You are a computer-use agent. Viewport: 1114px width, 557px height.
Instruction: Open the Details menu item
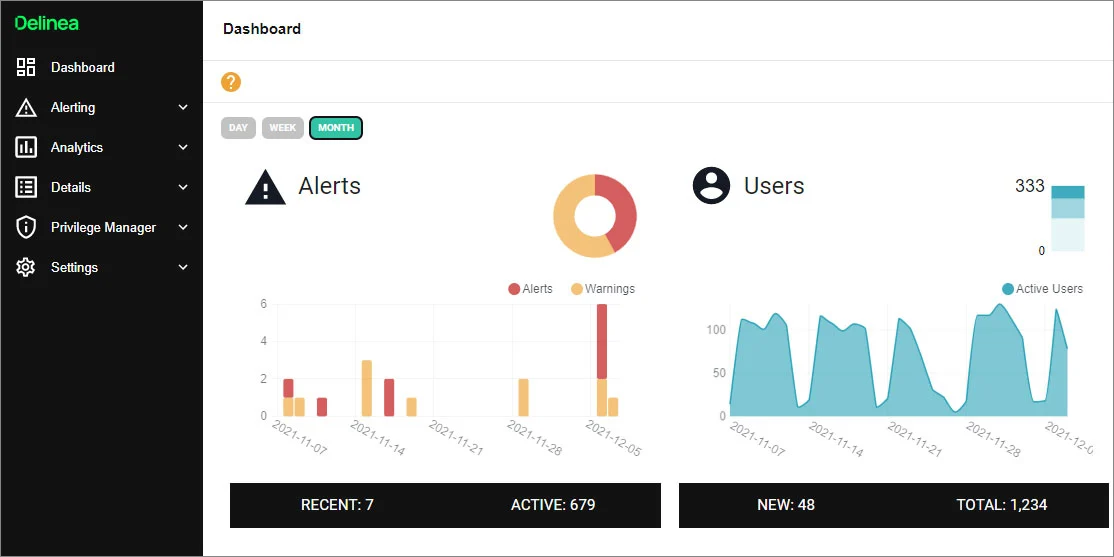70,188
